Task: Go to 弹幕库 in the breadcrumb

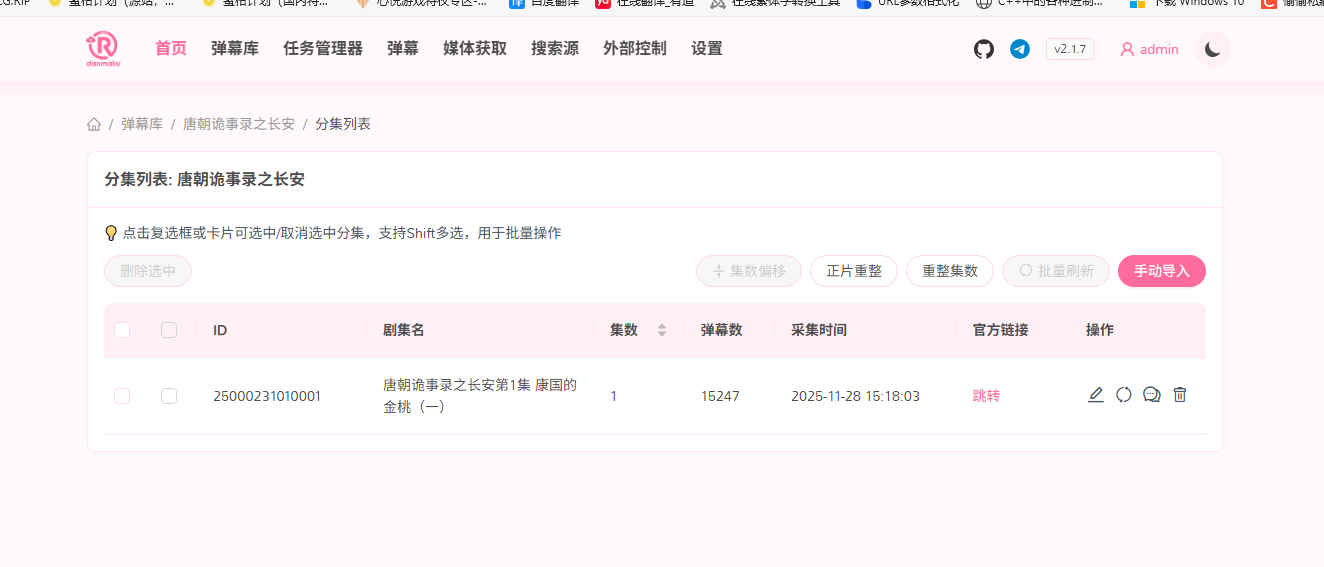Action: click(x=142, y=124)
